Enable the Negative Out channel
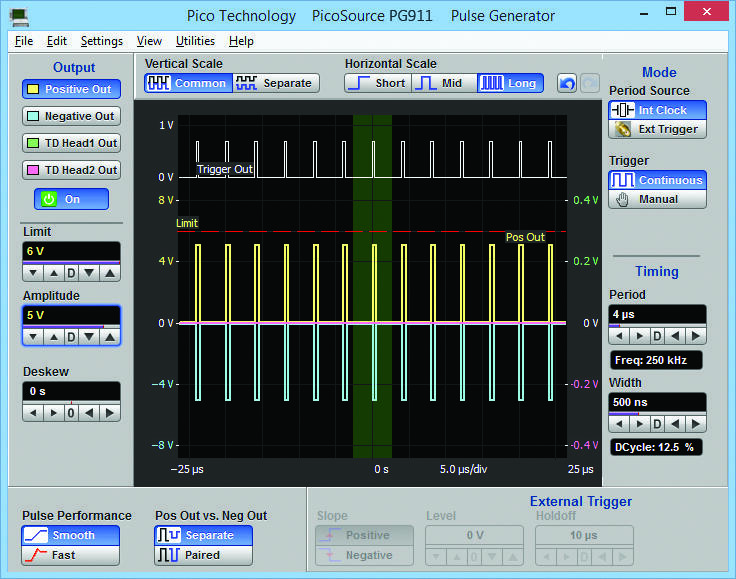Image resolution: width=736 pixels, height=579 pixels. point(71,116)
